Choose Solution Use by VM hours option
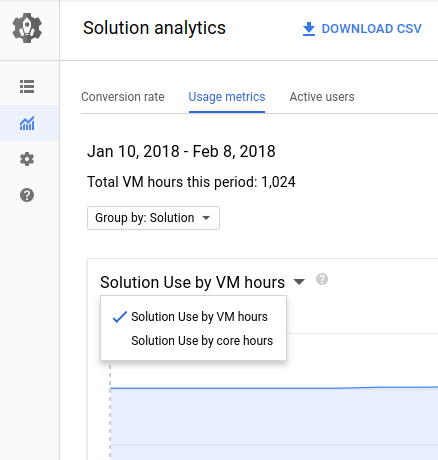This screenshot has width=438, height=460. click(x=199, y=317)
